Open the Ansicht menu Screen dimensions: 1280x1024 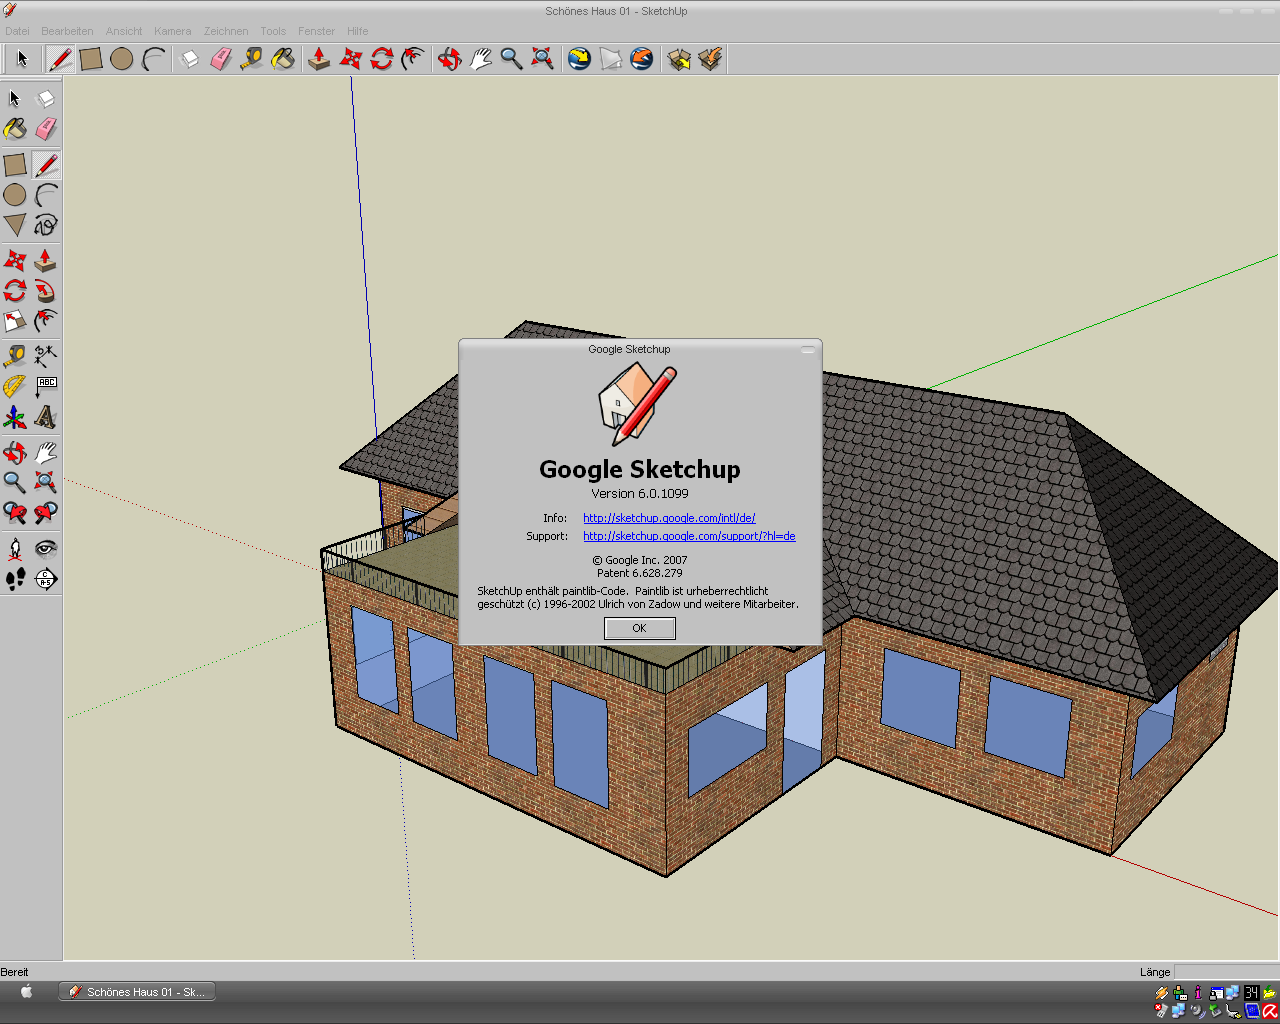124,31
